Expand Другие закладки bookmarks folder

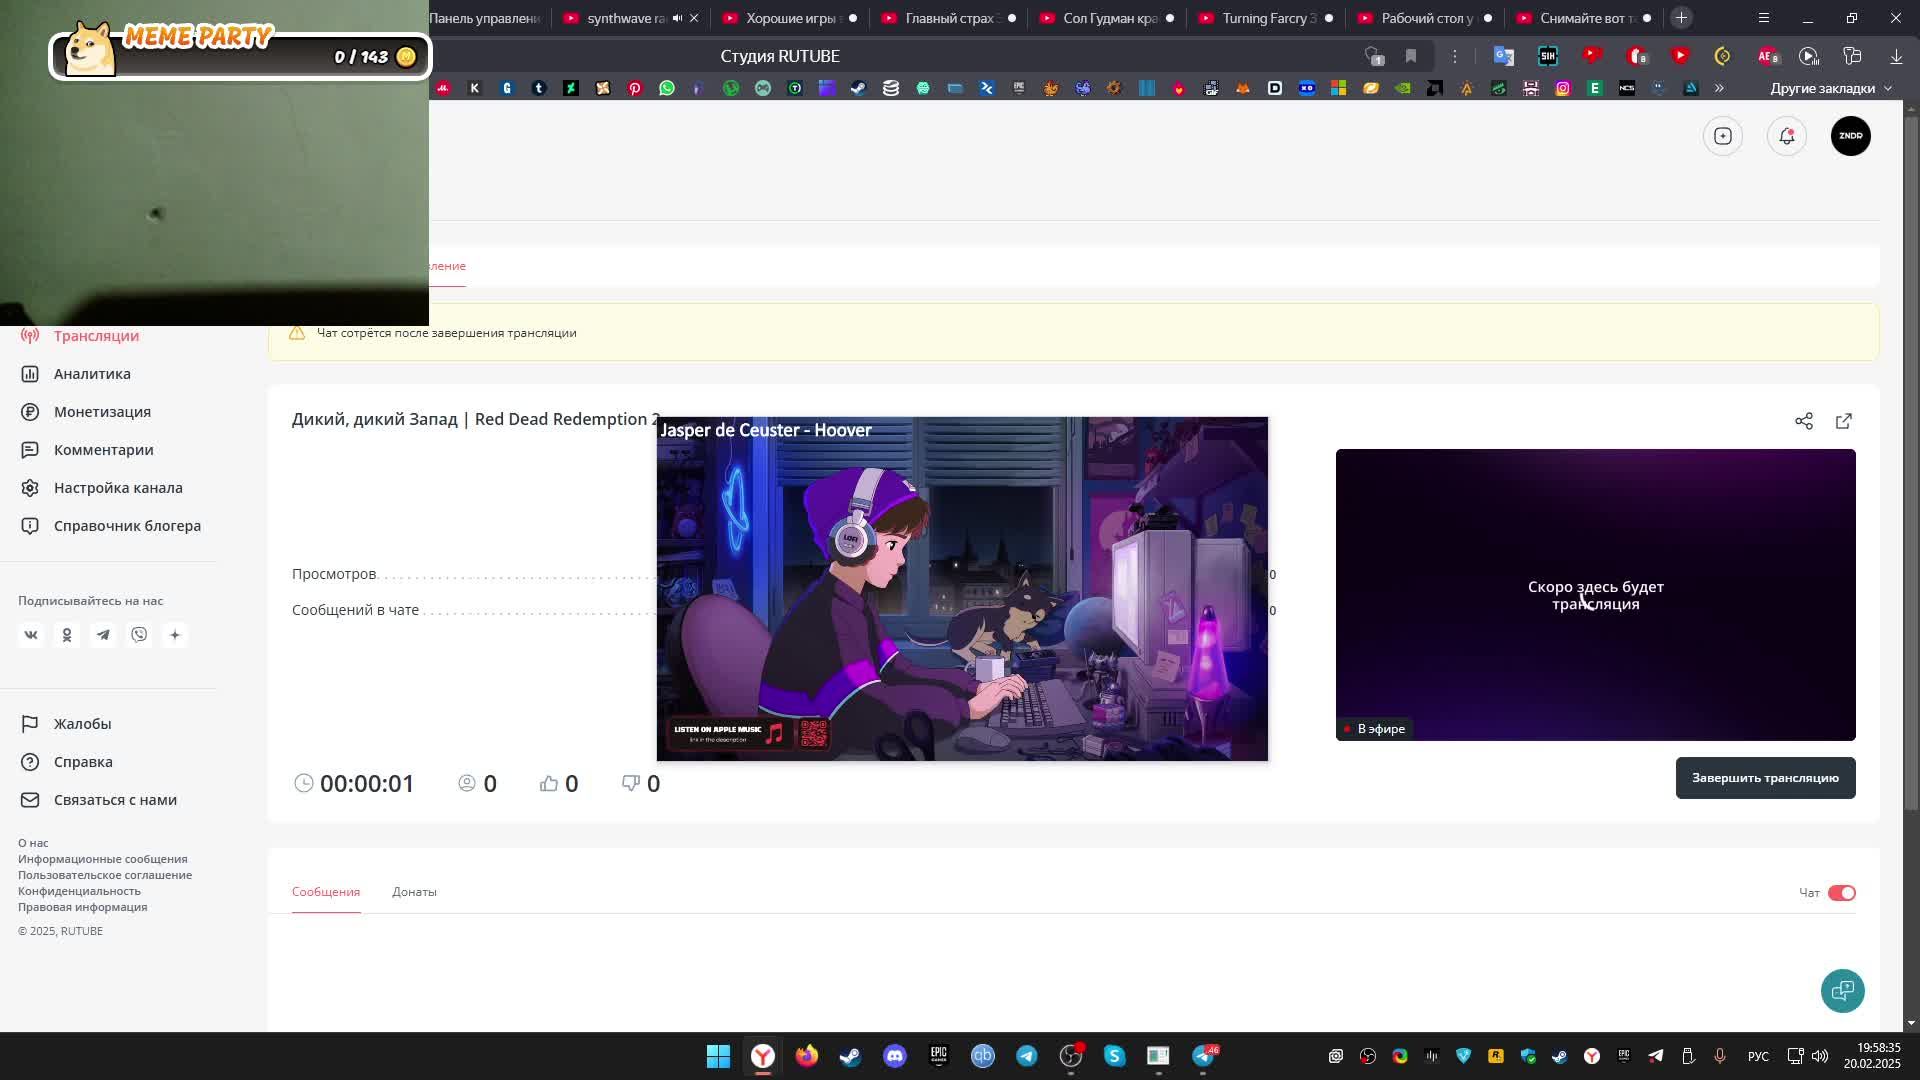(x=1831, y=88)
